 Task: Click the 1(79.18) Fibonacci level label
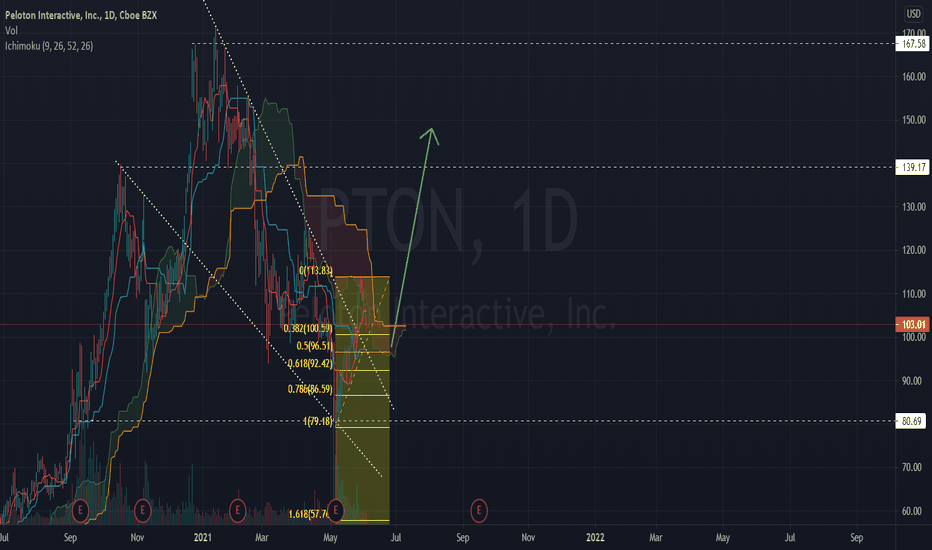[318, 421]
